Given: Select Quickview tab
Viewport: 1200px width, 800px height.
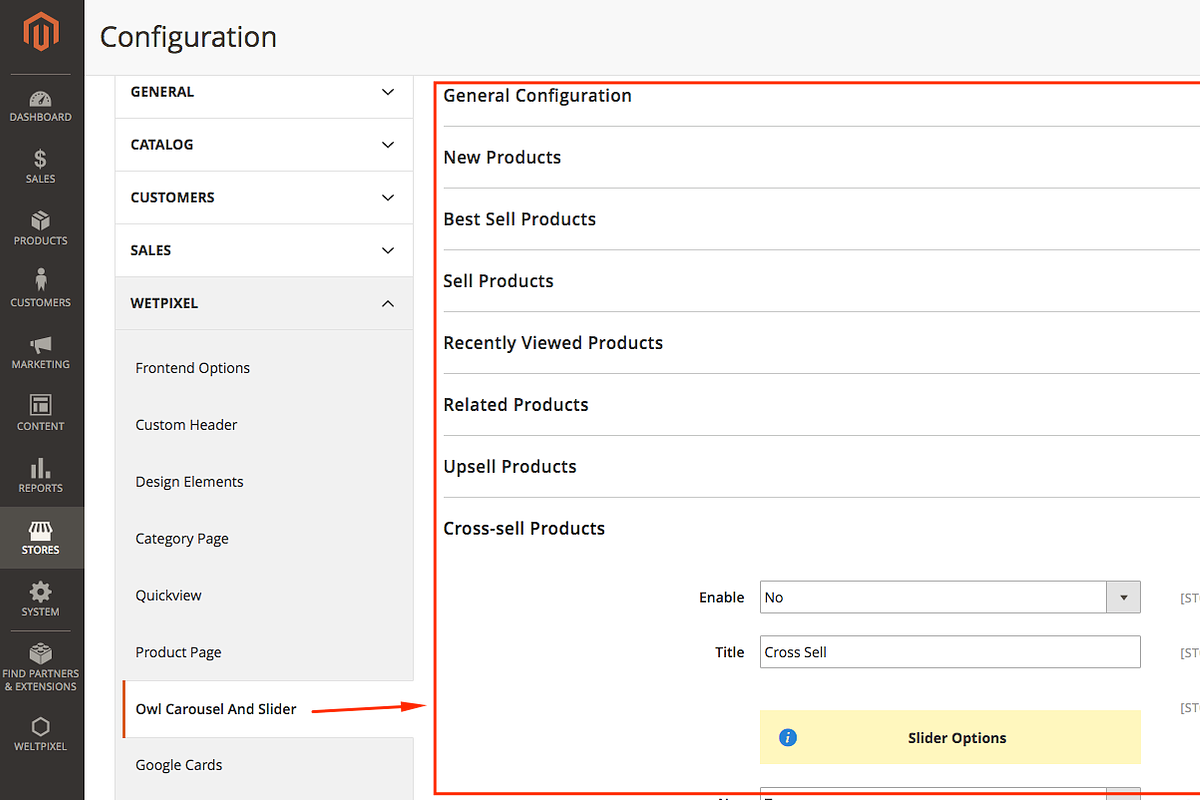Looking at the screenshot, I should (x=169, y=596).
